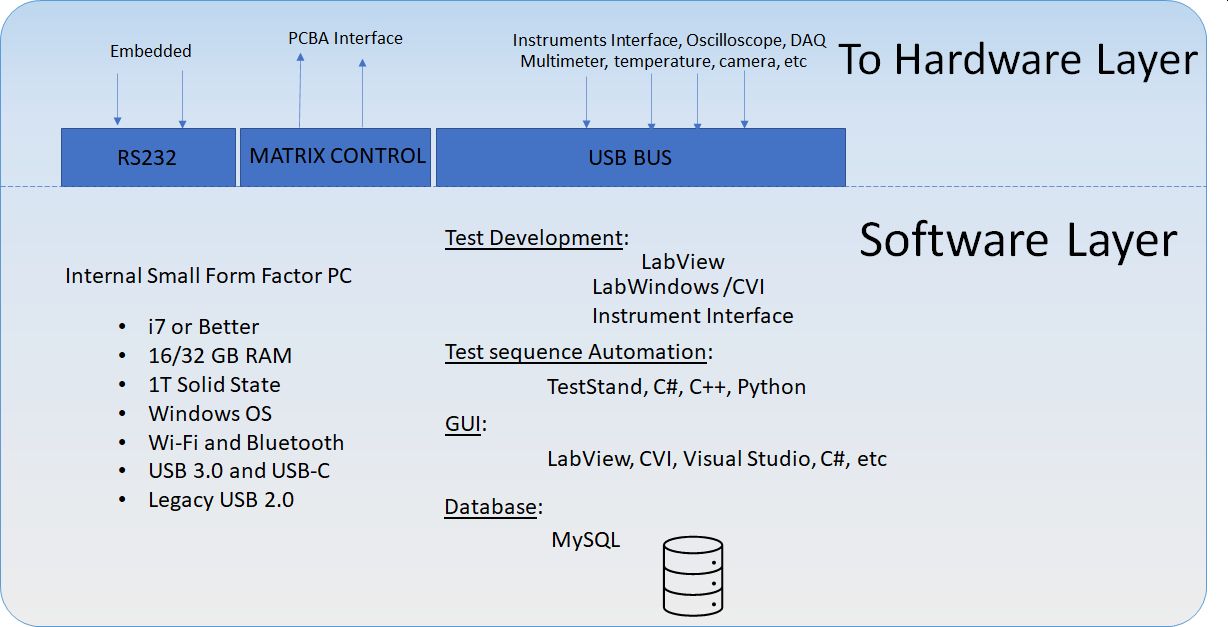The width and height of the screenshot is (1228, 627).
Task: Click the MySQL text label
Action: [585, 540]
